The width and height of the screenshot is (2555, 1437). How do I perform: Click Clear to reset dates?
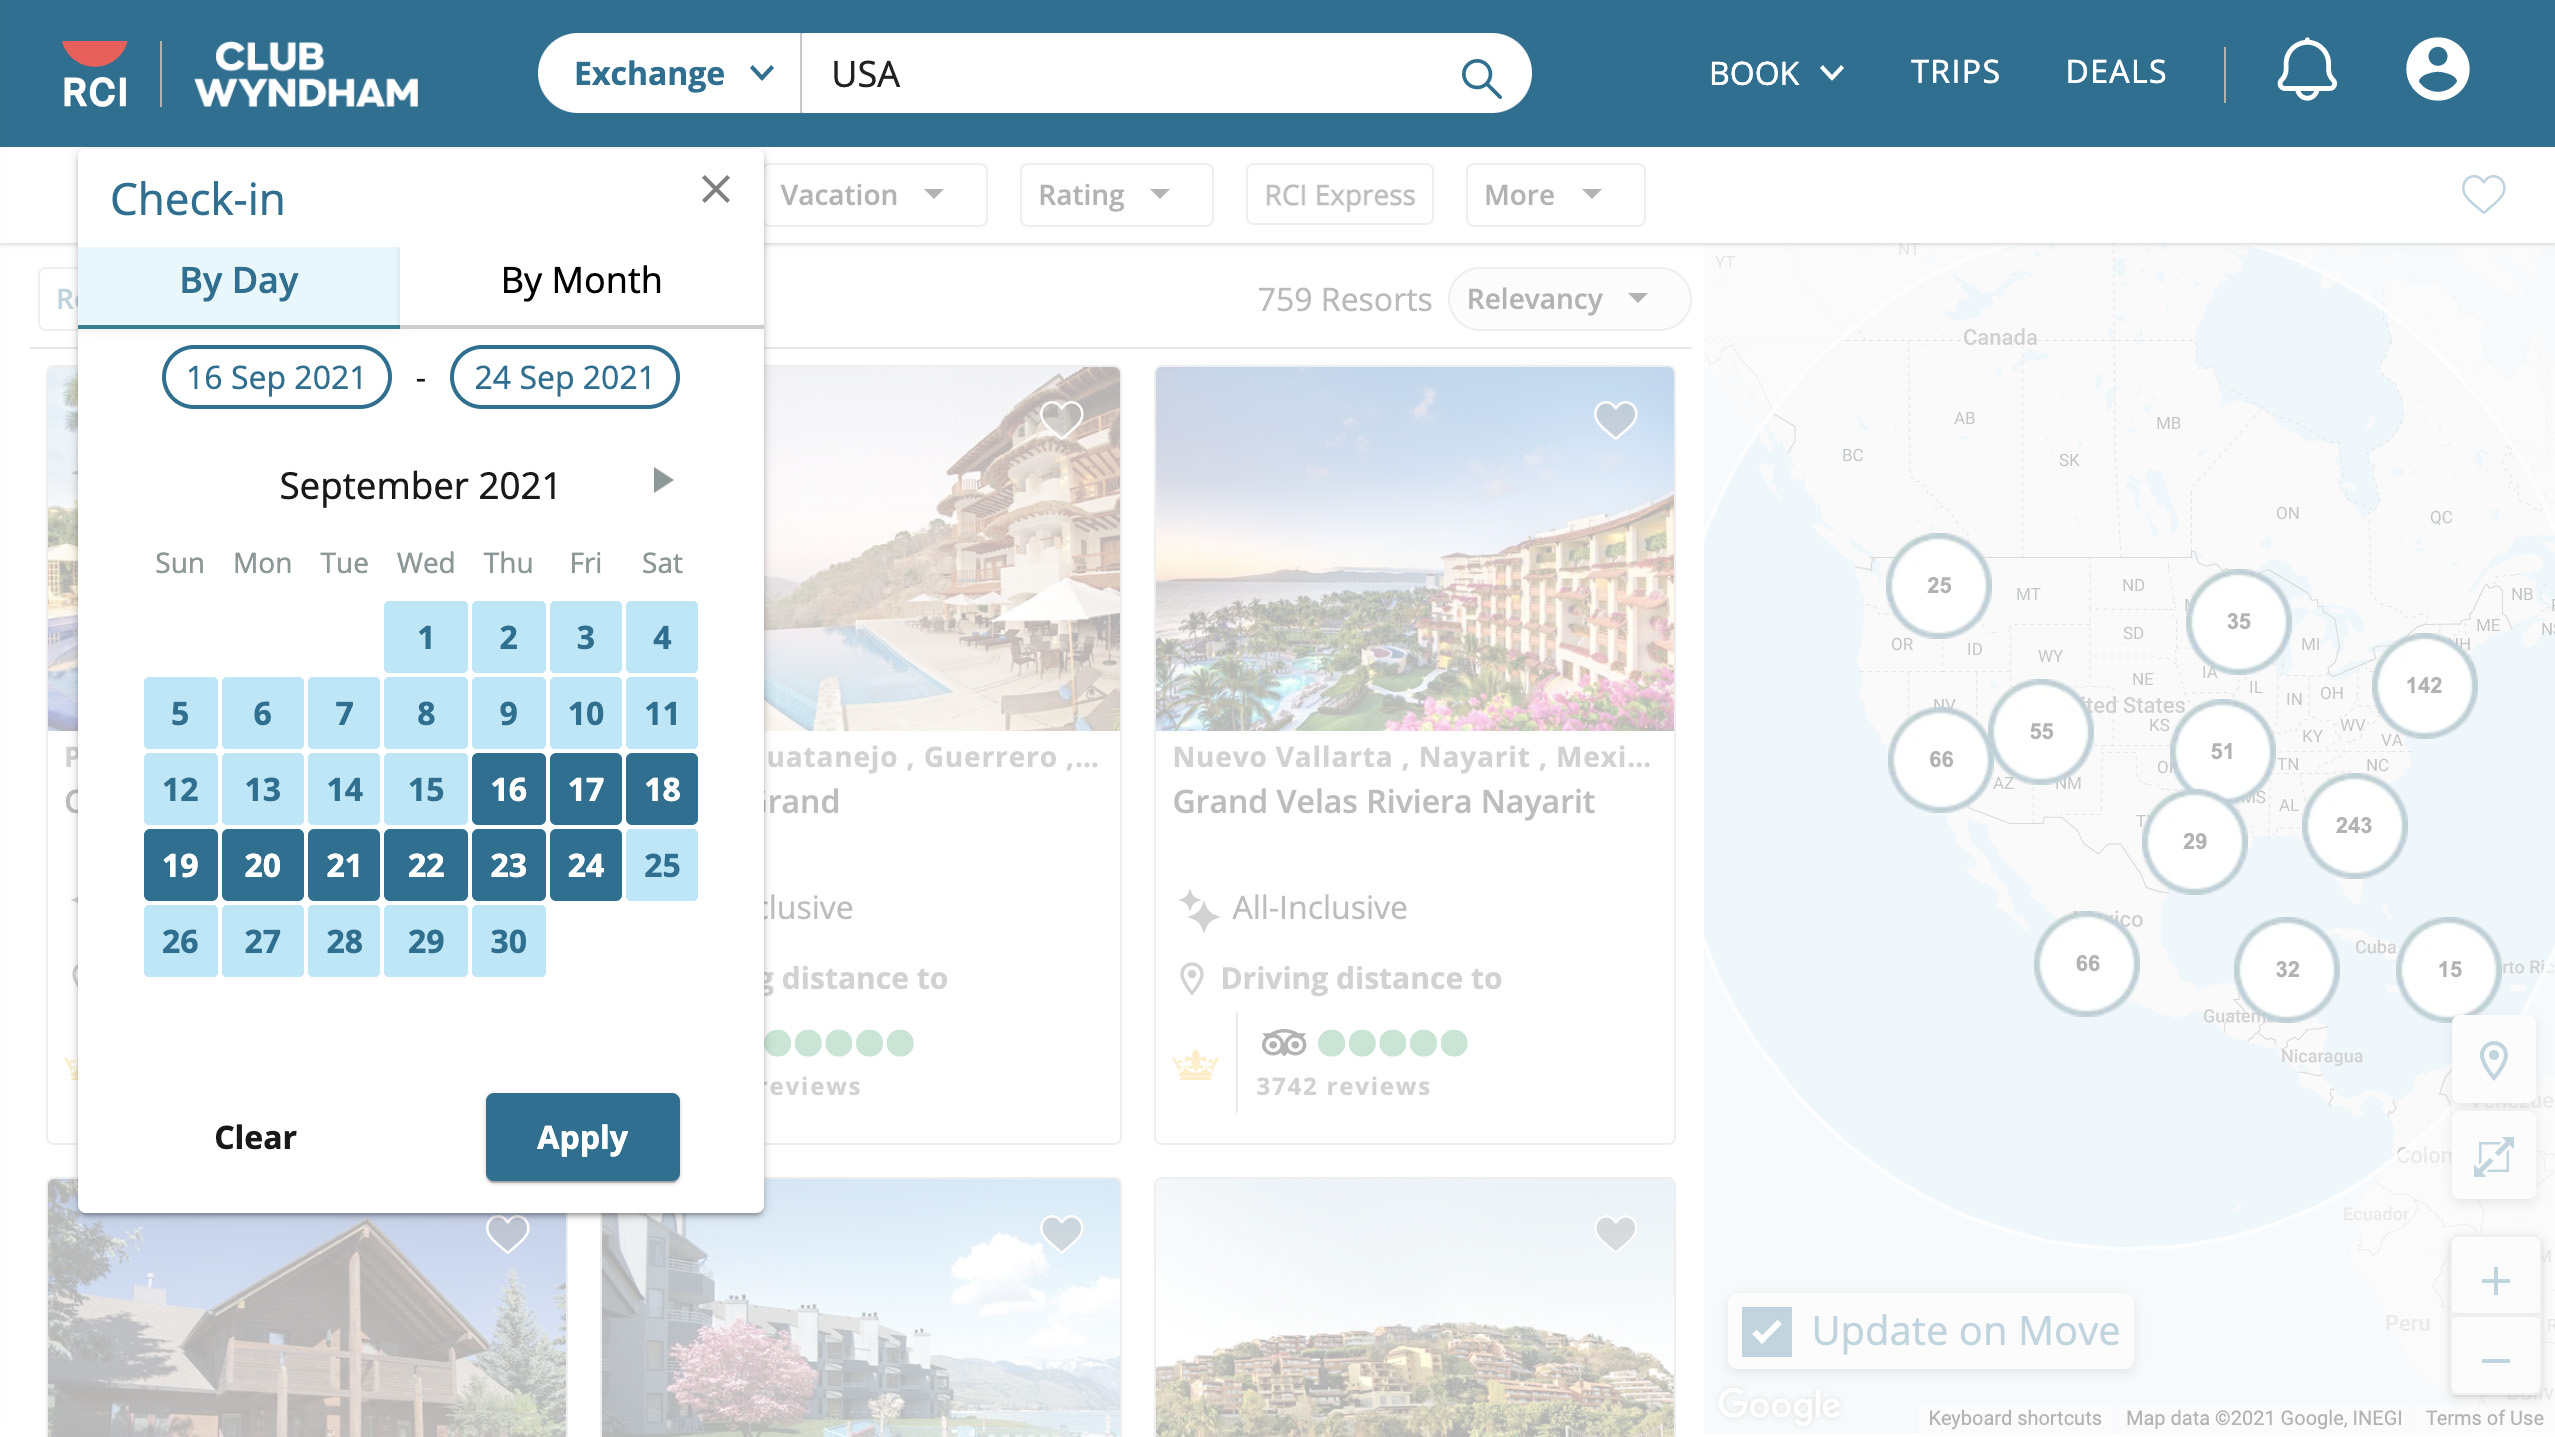pyautogui.click(x=255, y=1137)
